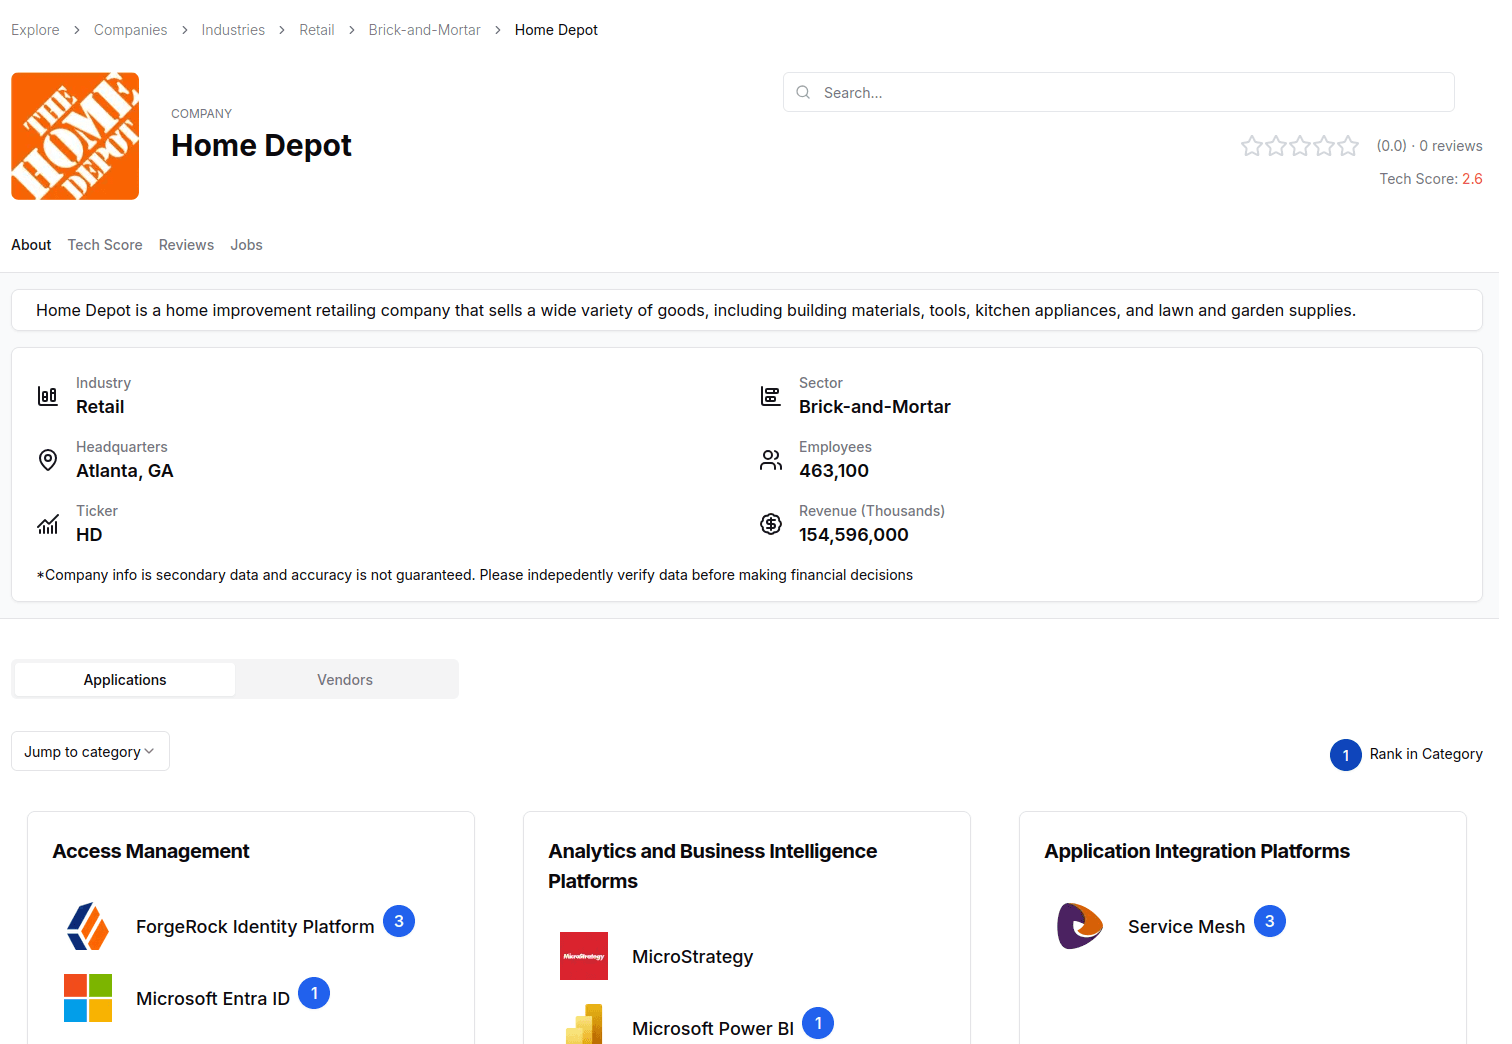Screen dimensions: 1512x1044
Task: Click the rank badge beside Microsoft Power BI
Action: (x=818, y=1023)
